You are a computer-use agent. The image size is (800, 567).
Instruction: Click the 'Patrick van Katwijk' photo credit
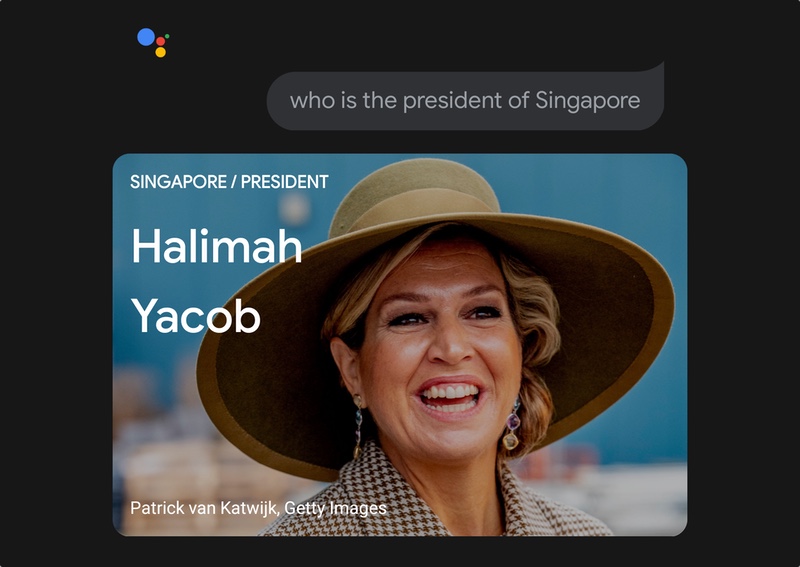(x=204, y=508)
